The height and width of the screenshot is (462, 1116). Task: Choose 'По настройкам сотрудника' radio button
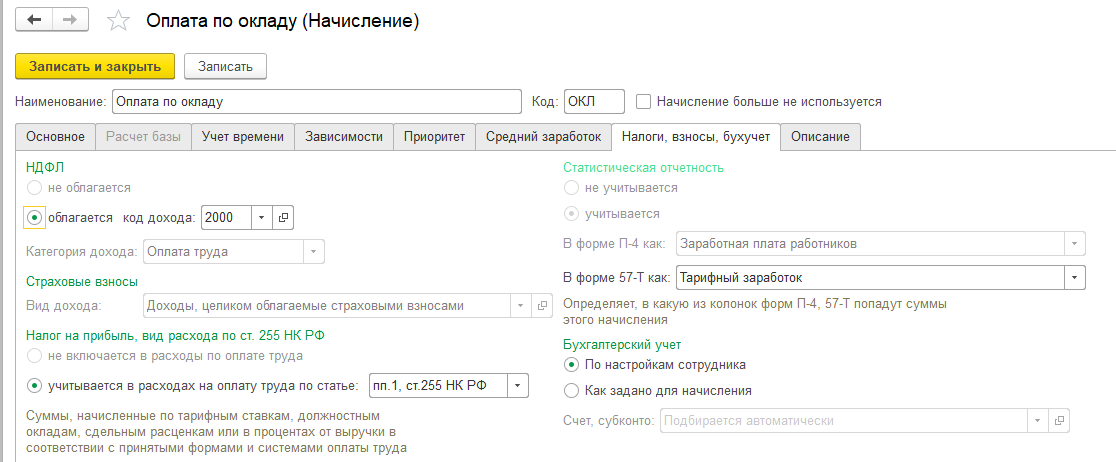pyautogui.click(x=572, y=364)
